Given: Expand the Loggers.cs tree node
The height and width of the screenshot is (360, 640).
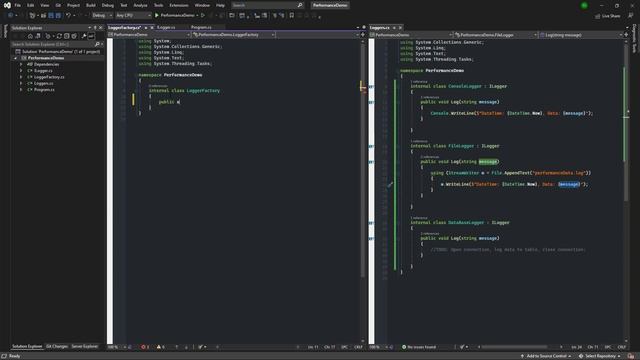Looking at the screenshot, I should coord(21,83).
